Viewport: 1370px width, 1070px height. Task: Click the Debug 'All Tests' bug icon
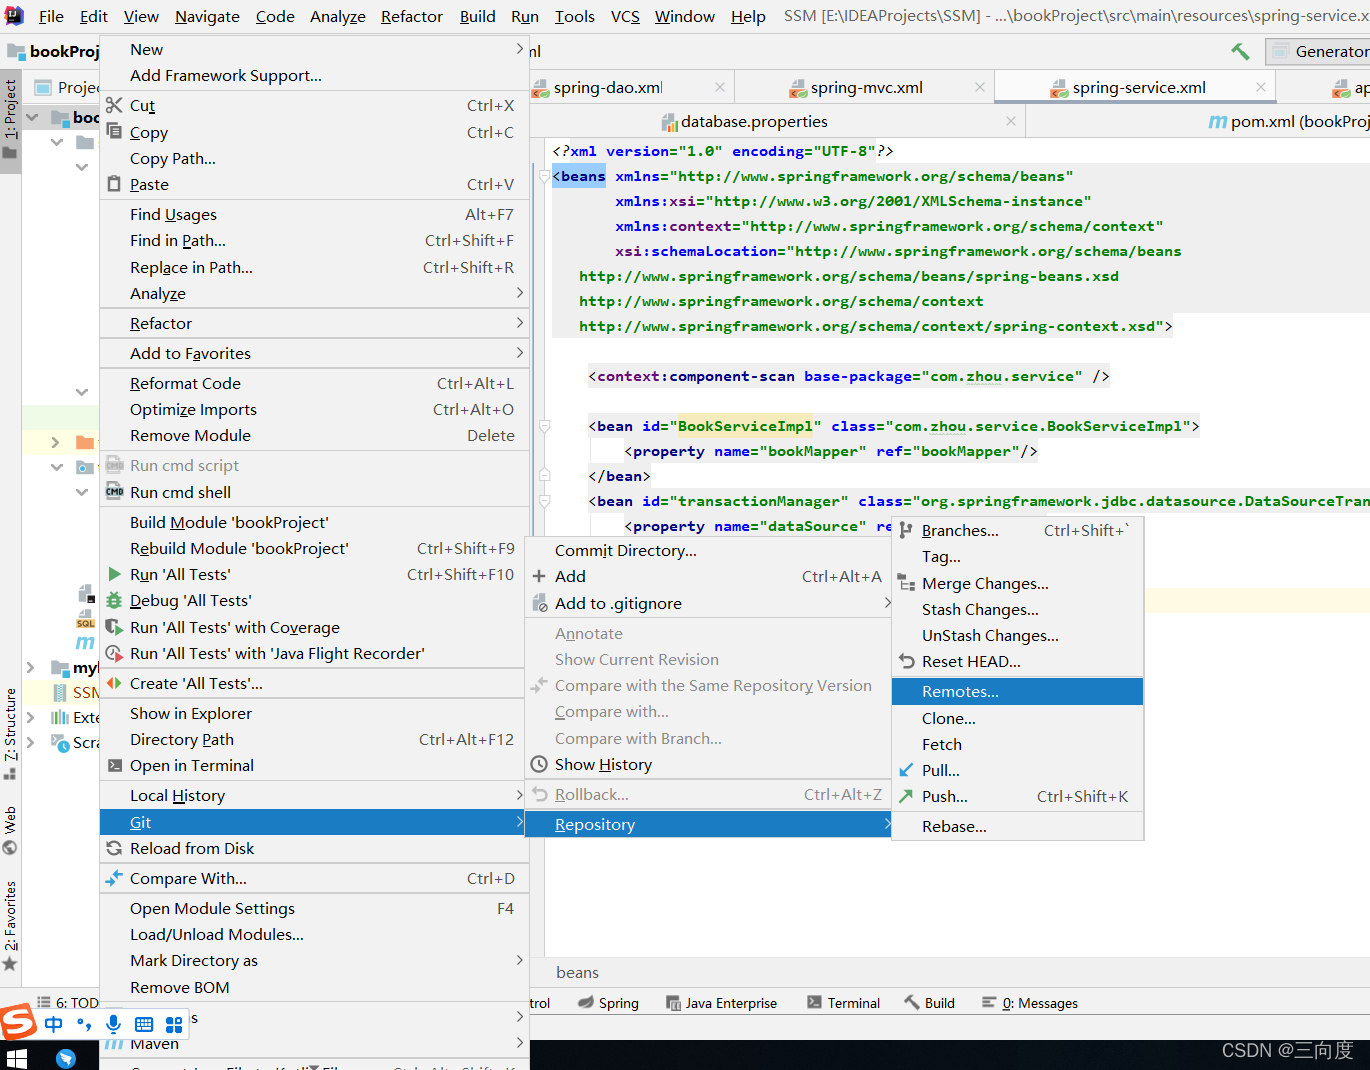[114, 600]
